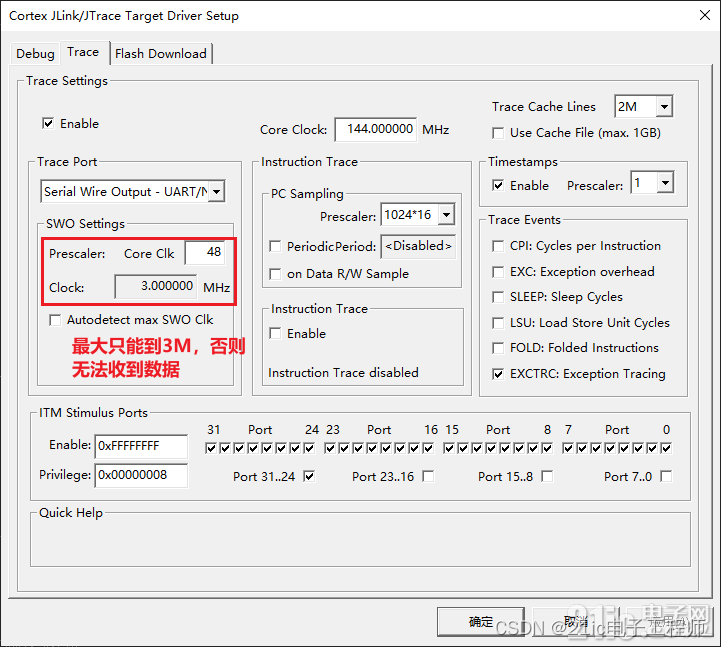Edit the Core Clock field

[x=376, y=129]
